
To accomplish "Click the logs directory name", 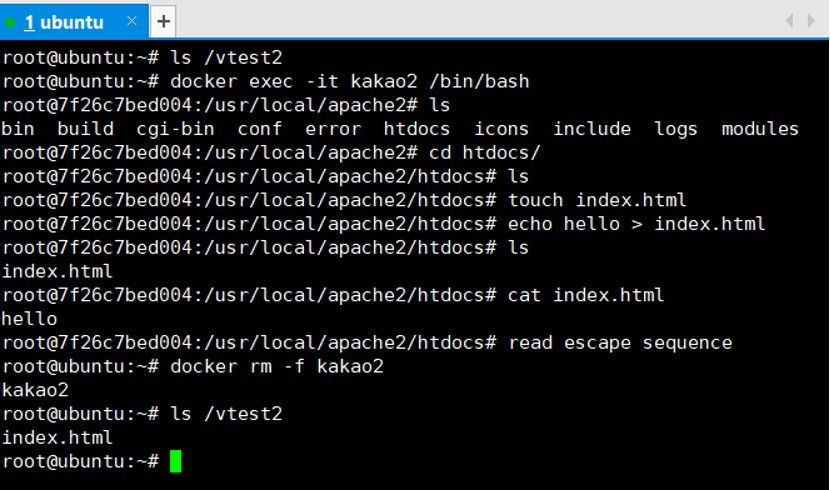I will pos(675,129).
